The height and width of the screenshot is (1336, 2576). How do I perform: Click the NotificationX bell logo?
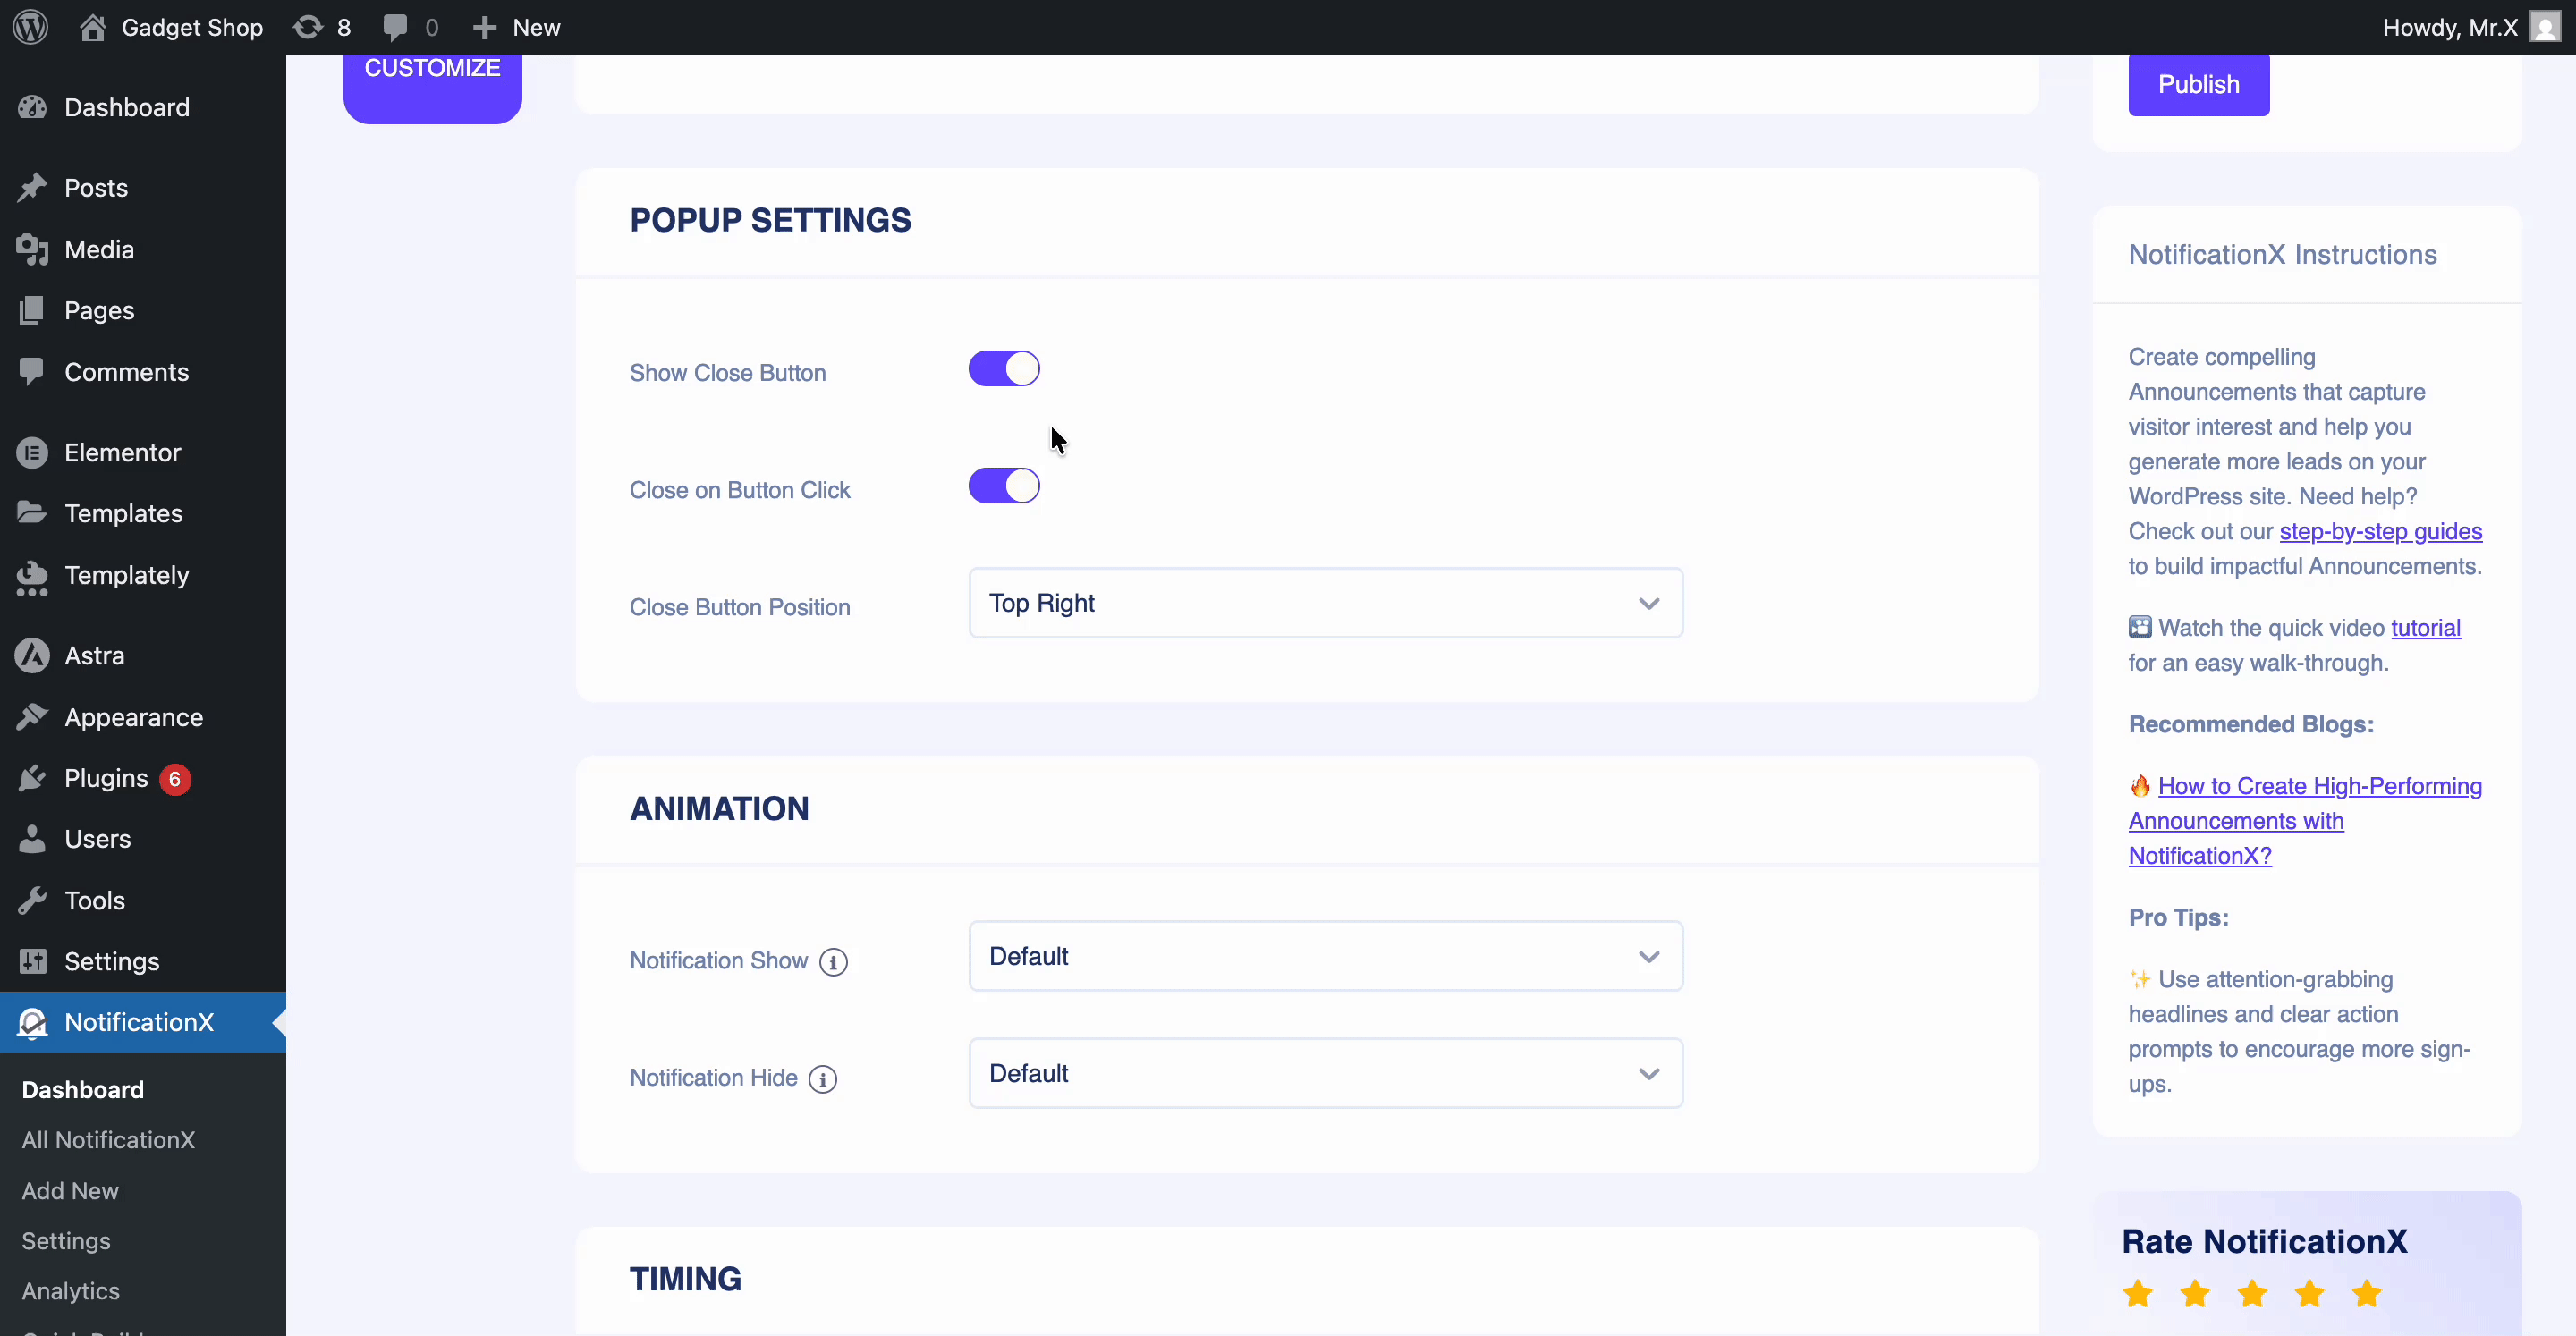33,1022
